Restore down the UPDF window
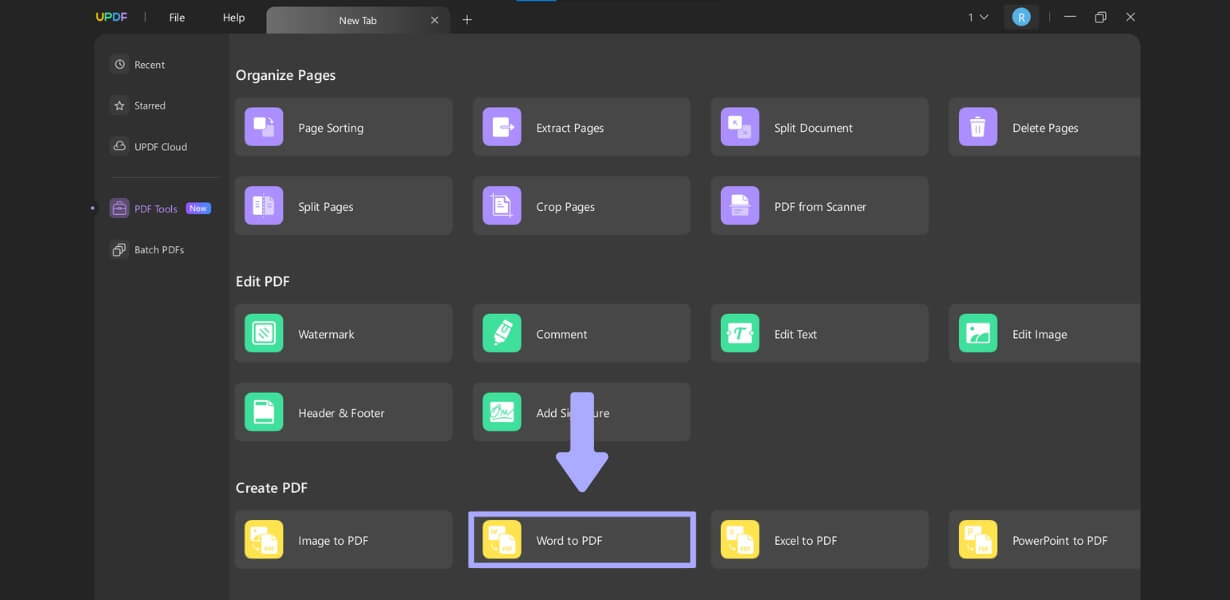Screen dimensions: 1230x600 [x=1100, y=17]
